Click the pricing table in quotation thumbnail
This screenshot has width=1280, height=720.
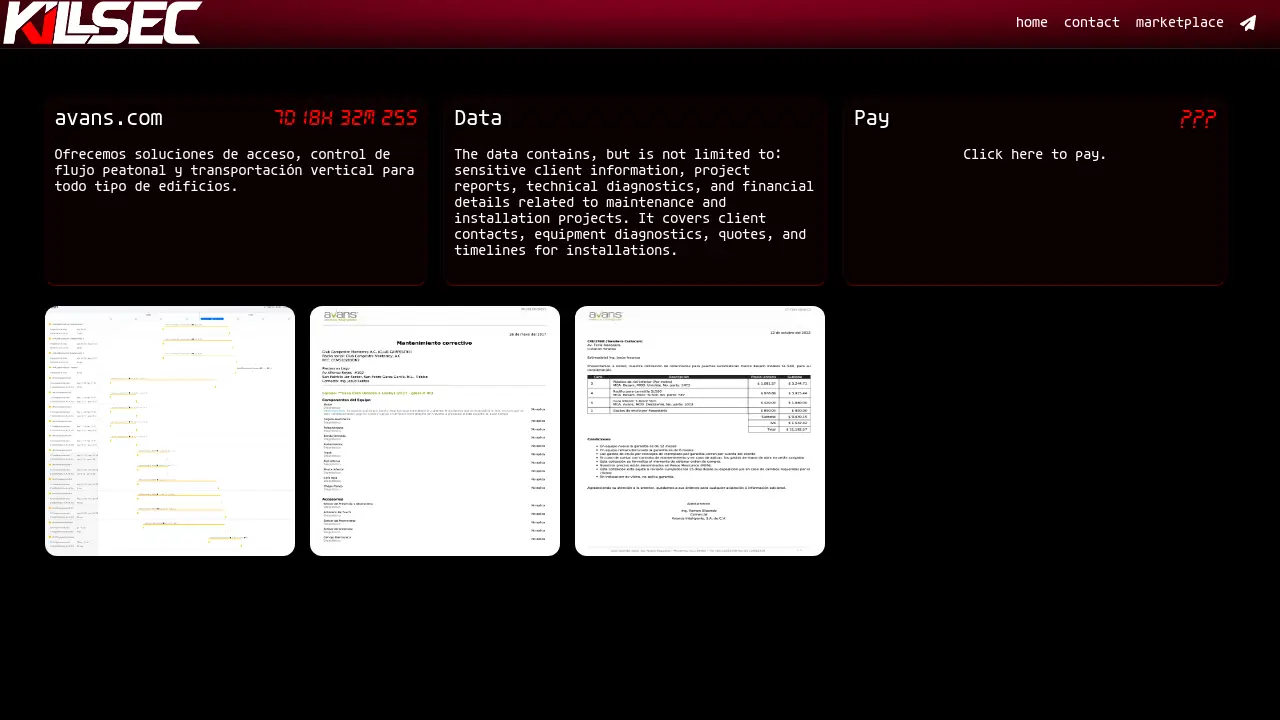(698, 404)
